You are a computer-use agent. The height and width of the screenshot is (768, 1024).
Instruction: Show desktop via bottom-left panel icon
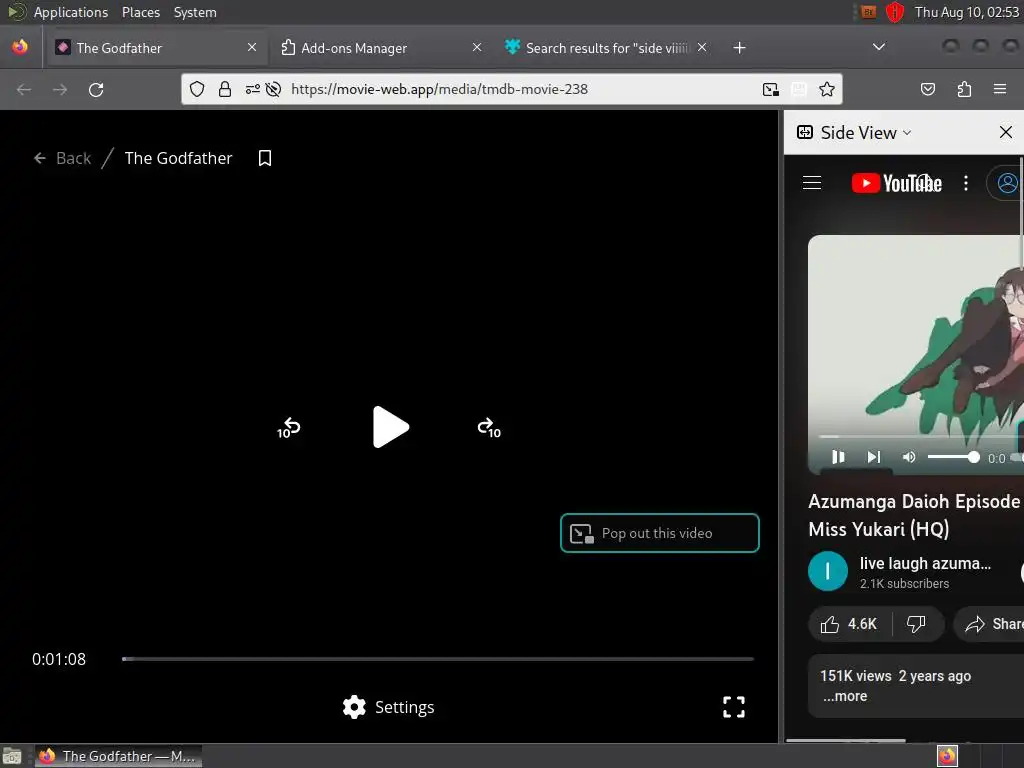12,756
